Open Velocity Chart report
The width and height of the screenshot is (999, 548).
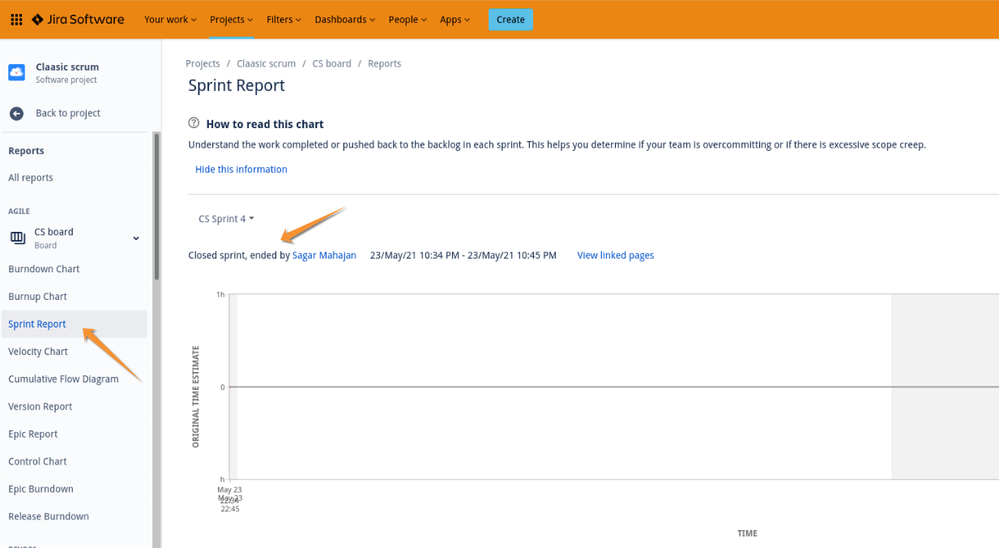pos(38,351)
